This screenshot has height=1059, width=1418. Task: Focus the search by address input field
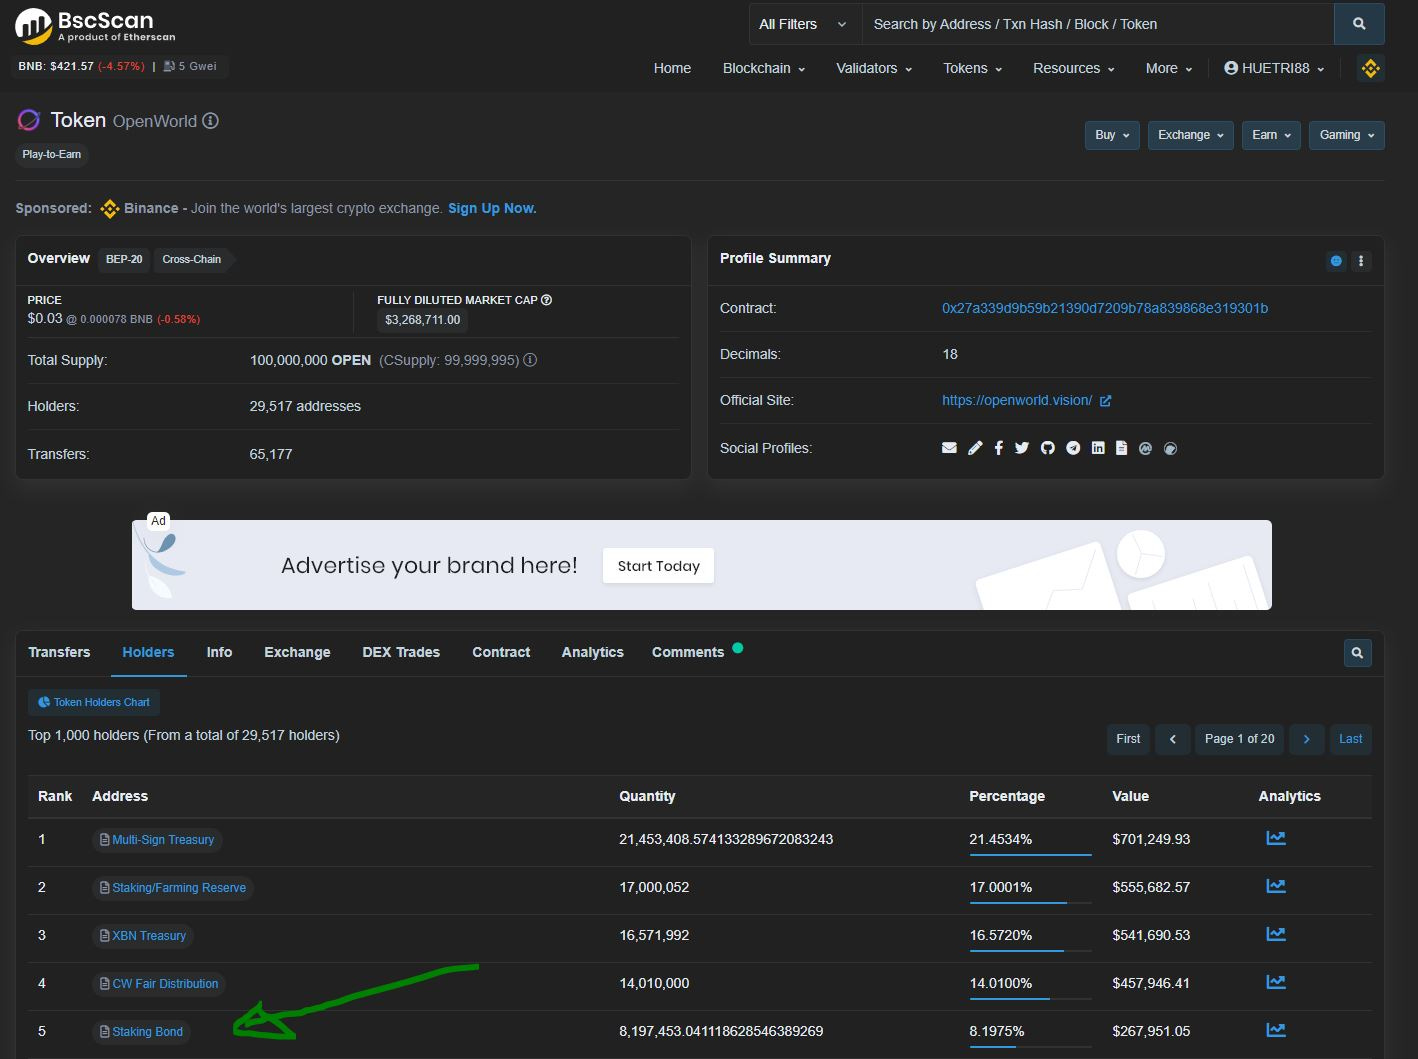(x=1098, y=24)
